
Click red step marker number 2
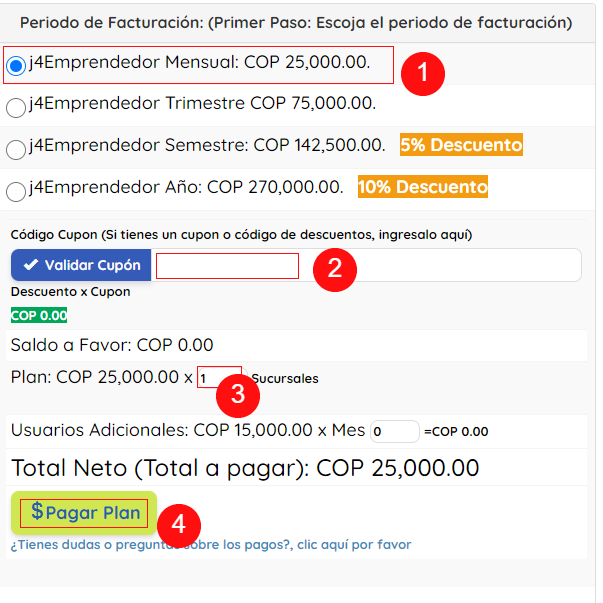(x=335, y=269)
